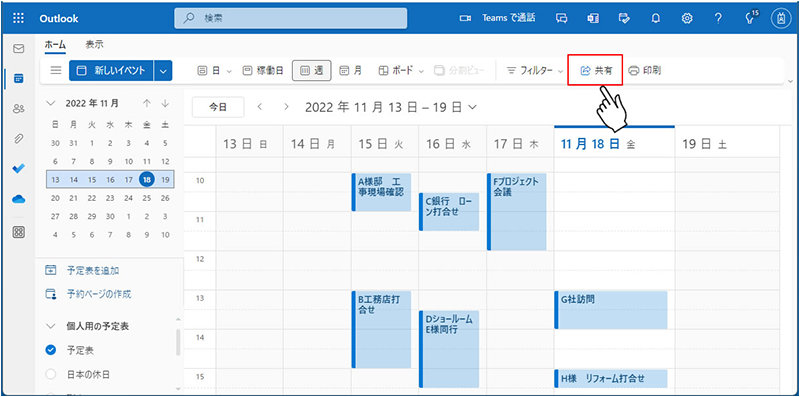Click the Share (共有) button

(596, 70)
